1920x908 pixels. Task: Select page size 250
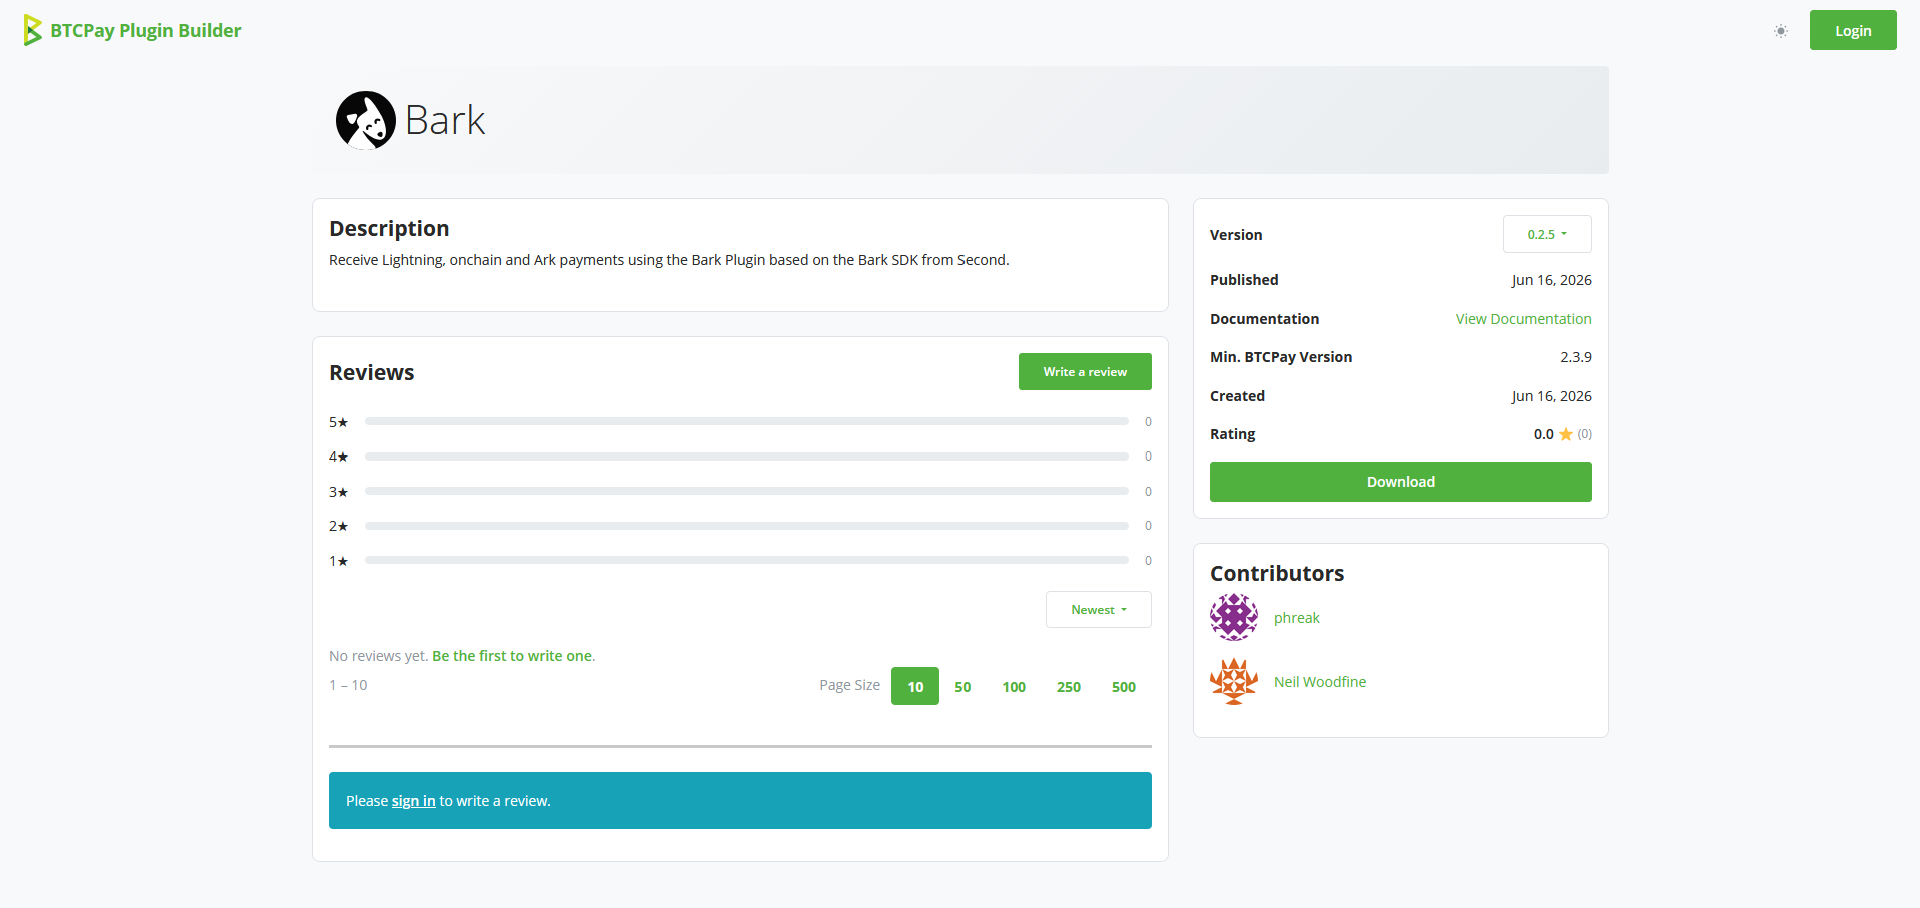point(1069,686)
